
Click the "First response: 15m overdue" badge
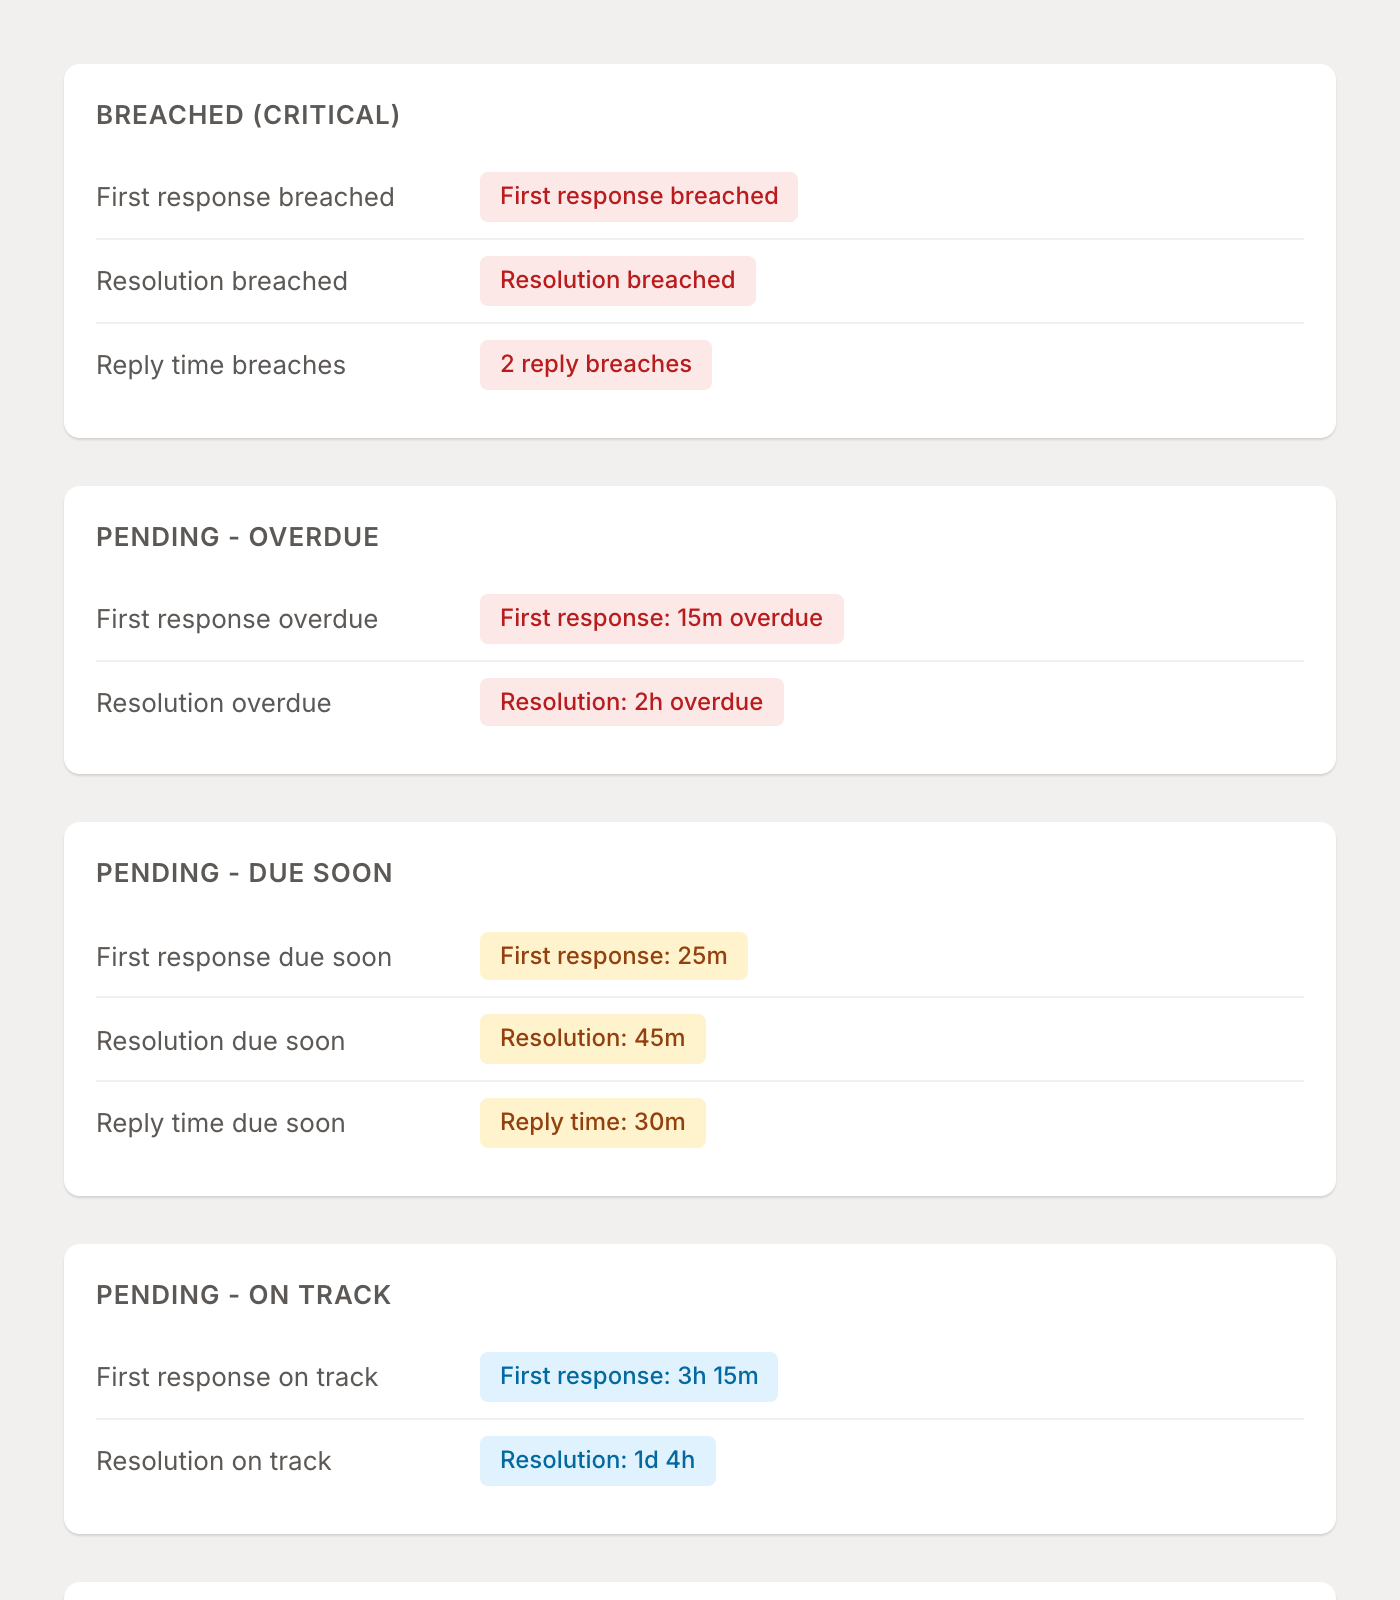tap(661, 619)
